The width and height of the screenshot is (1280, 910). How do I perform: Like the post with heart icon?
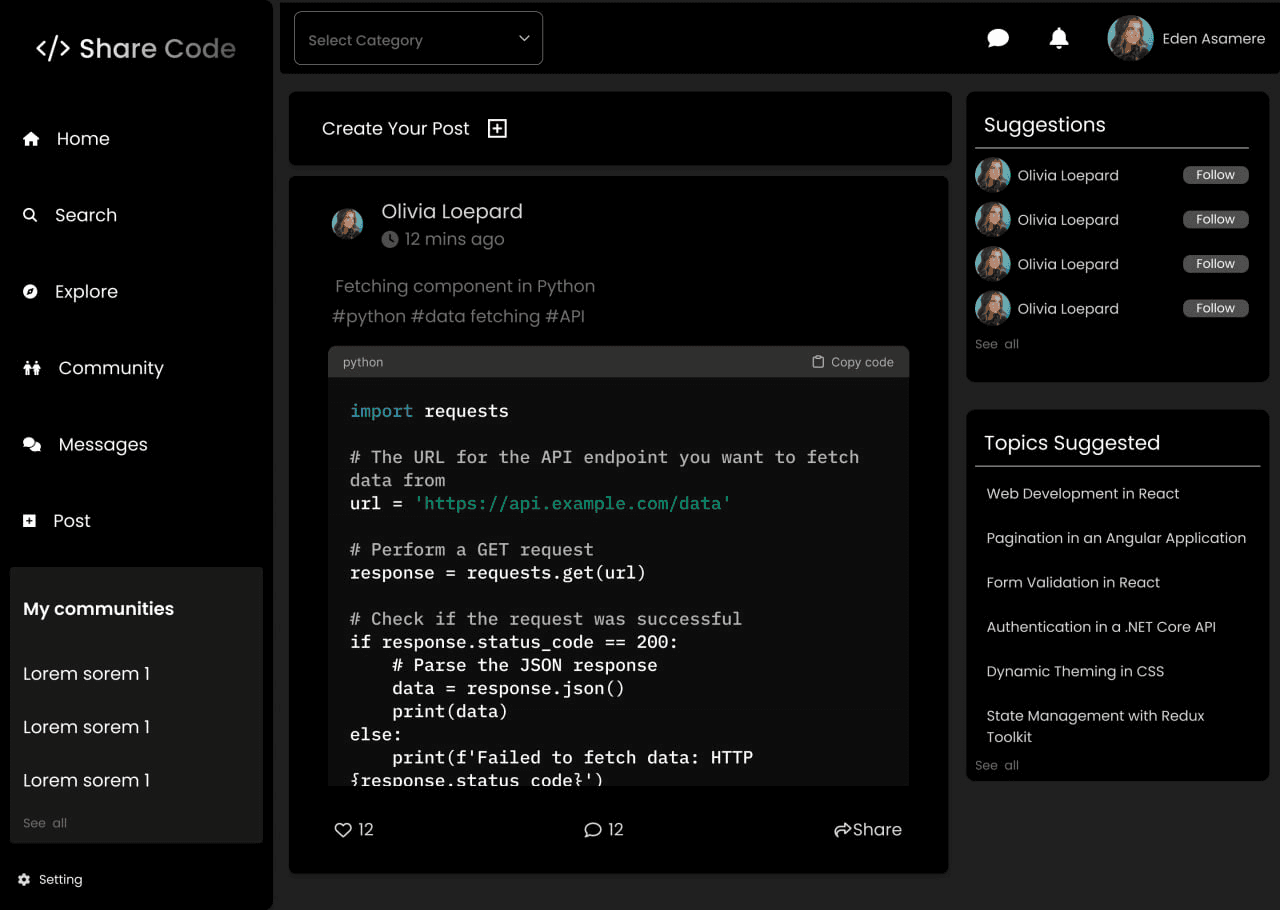pyautogui.click(x=343, y=830)
